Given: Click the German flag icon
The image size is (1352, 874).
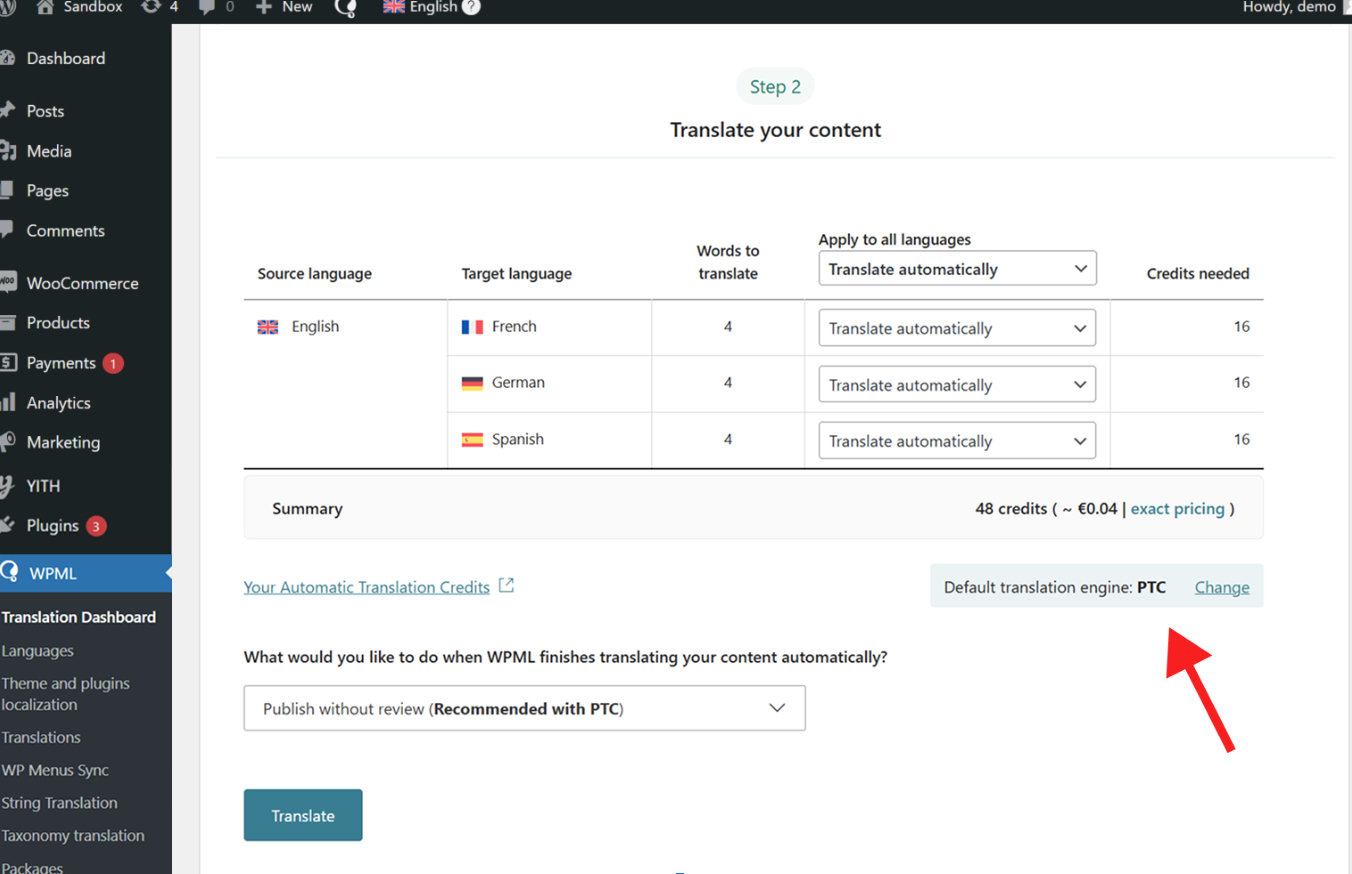Looking at the screenshot, I should [x=472, y=383].
